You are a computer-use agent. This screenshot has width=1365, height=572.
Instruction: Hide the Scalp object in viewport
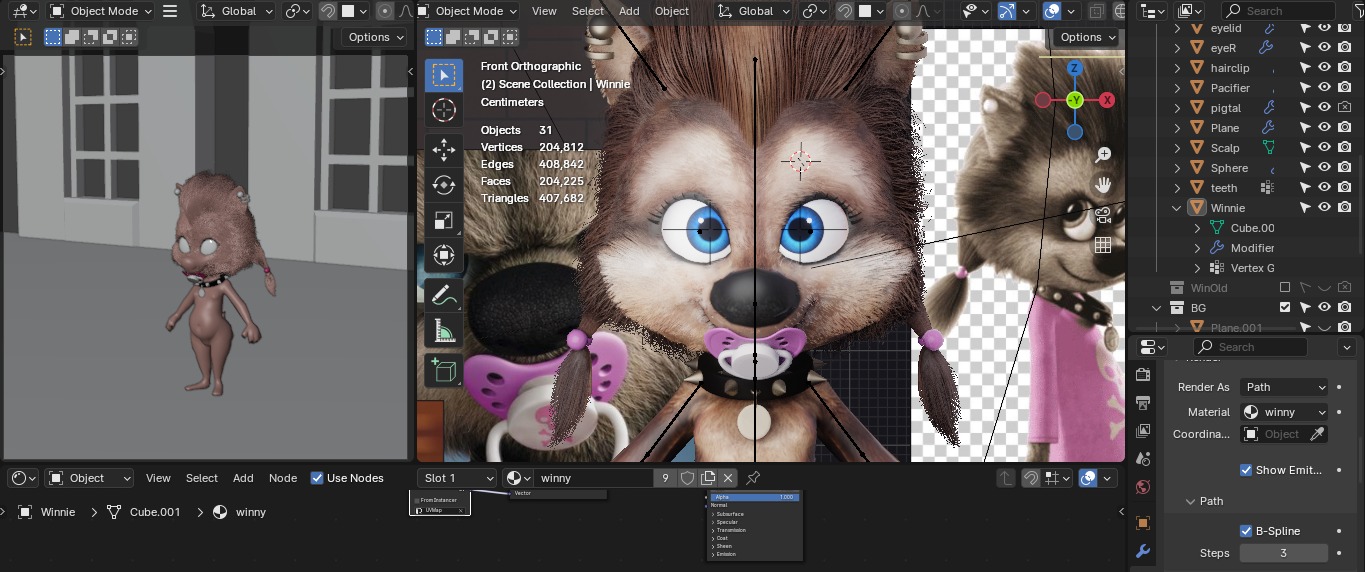click(1324, 148)
